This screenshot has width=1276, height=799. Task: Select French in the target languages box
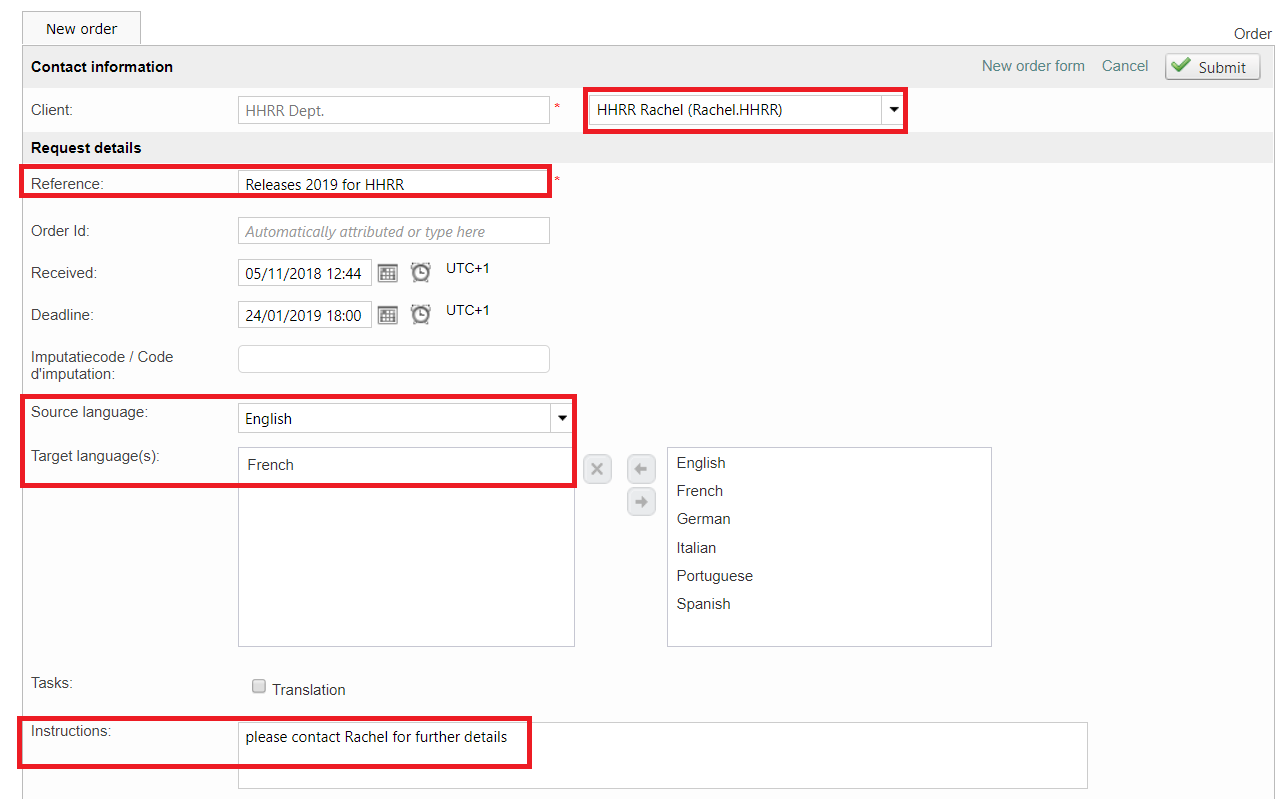pos(271,465)
